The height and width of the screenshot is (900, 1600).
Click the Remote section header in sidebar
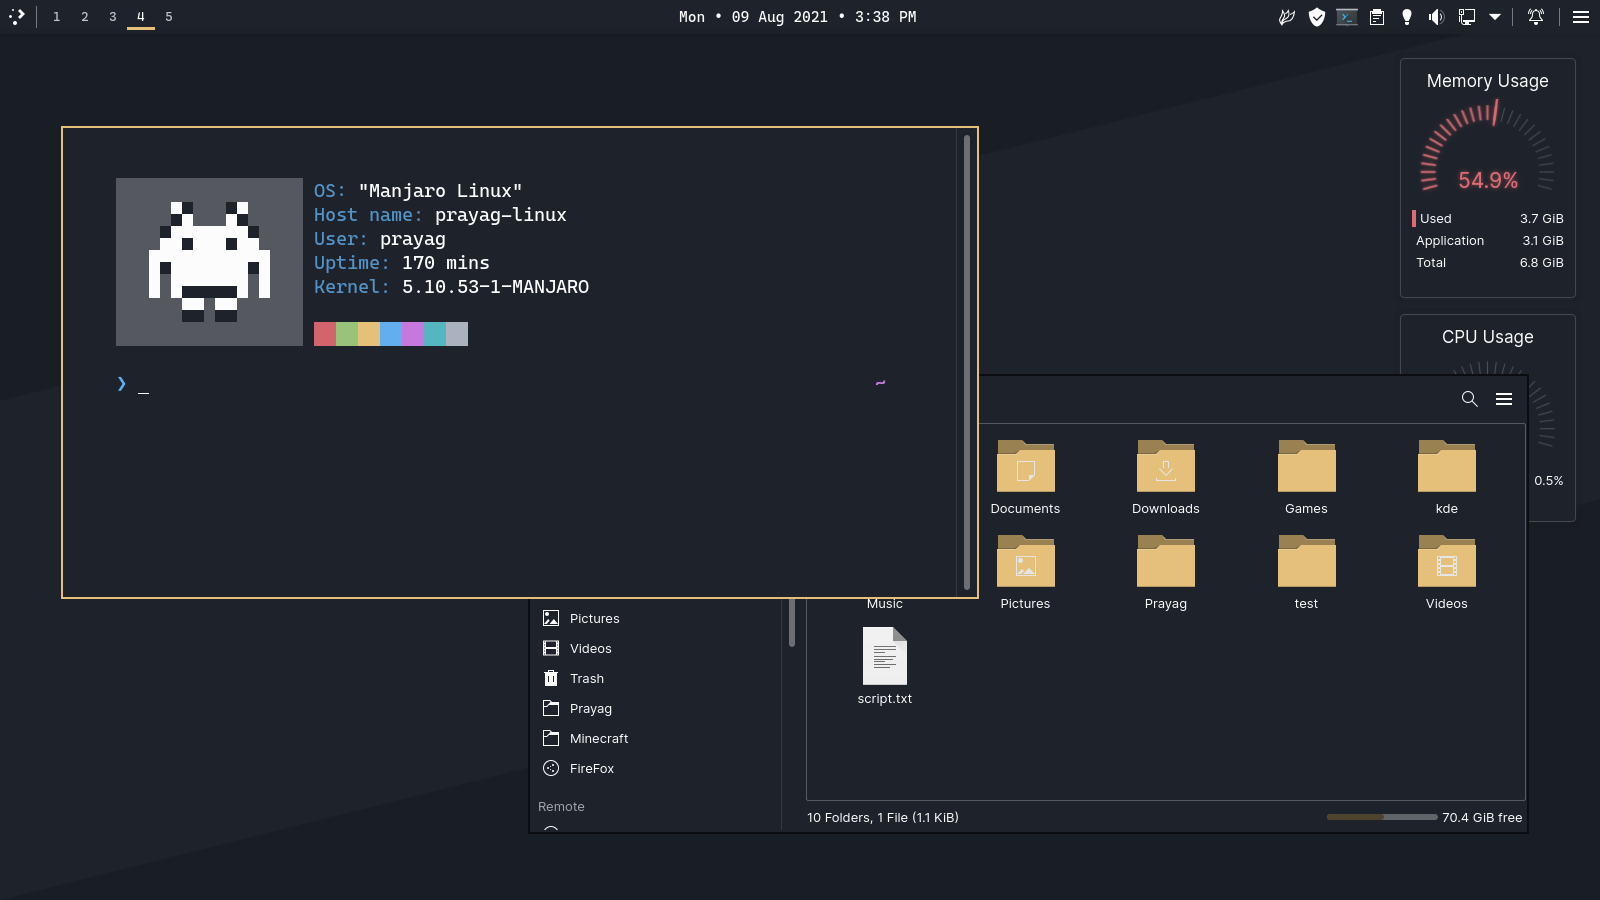[x=561, y=807]
